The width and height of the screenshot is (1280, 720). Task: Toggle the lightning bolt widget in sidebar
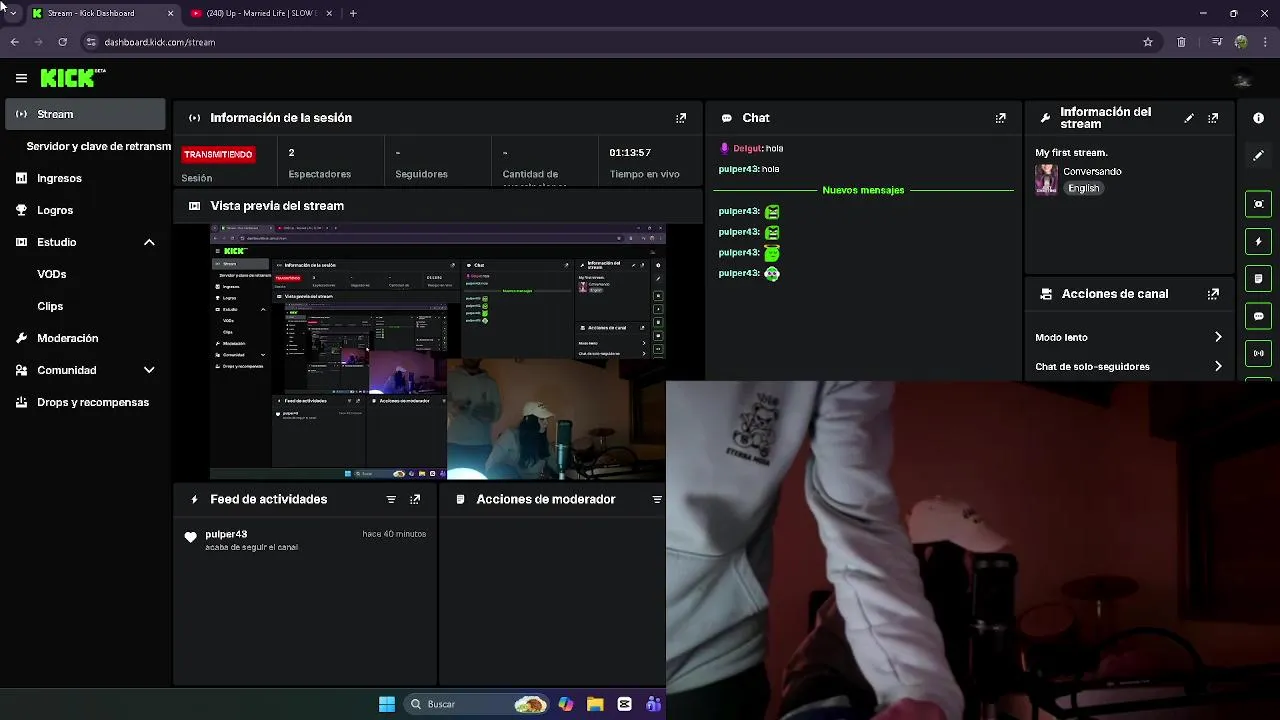click(1258, 241)
